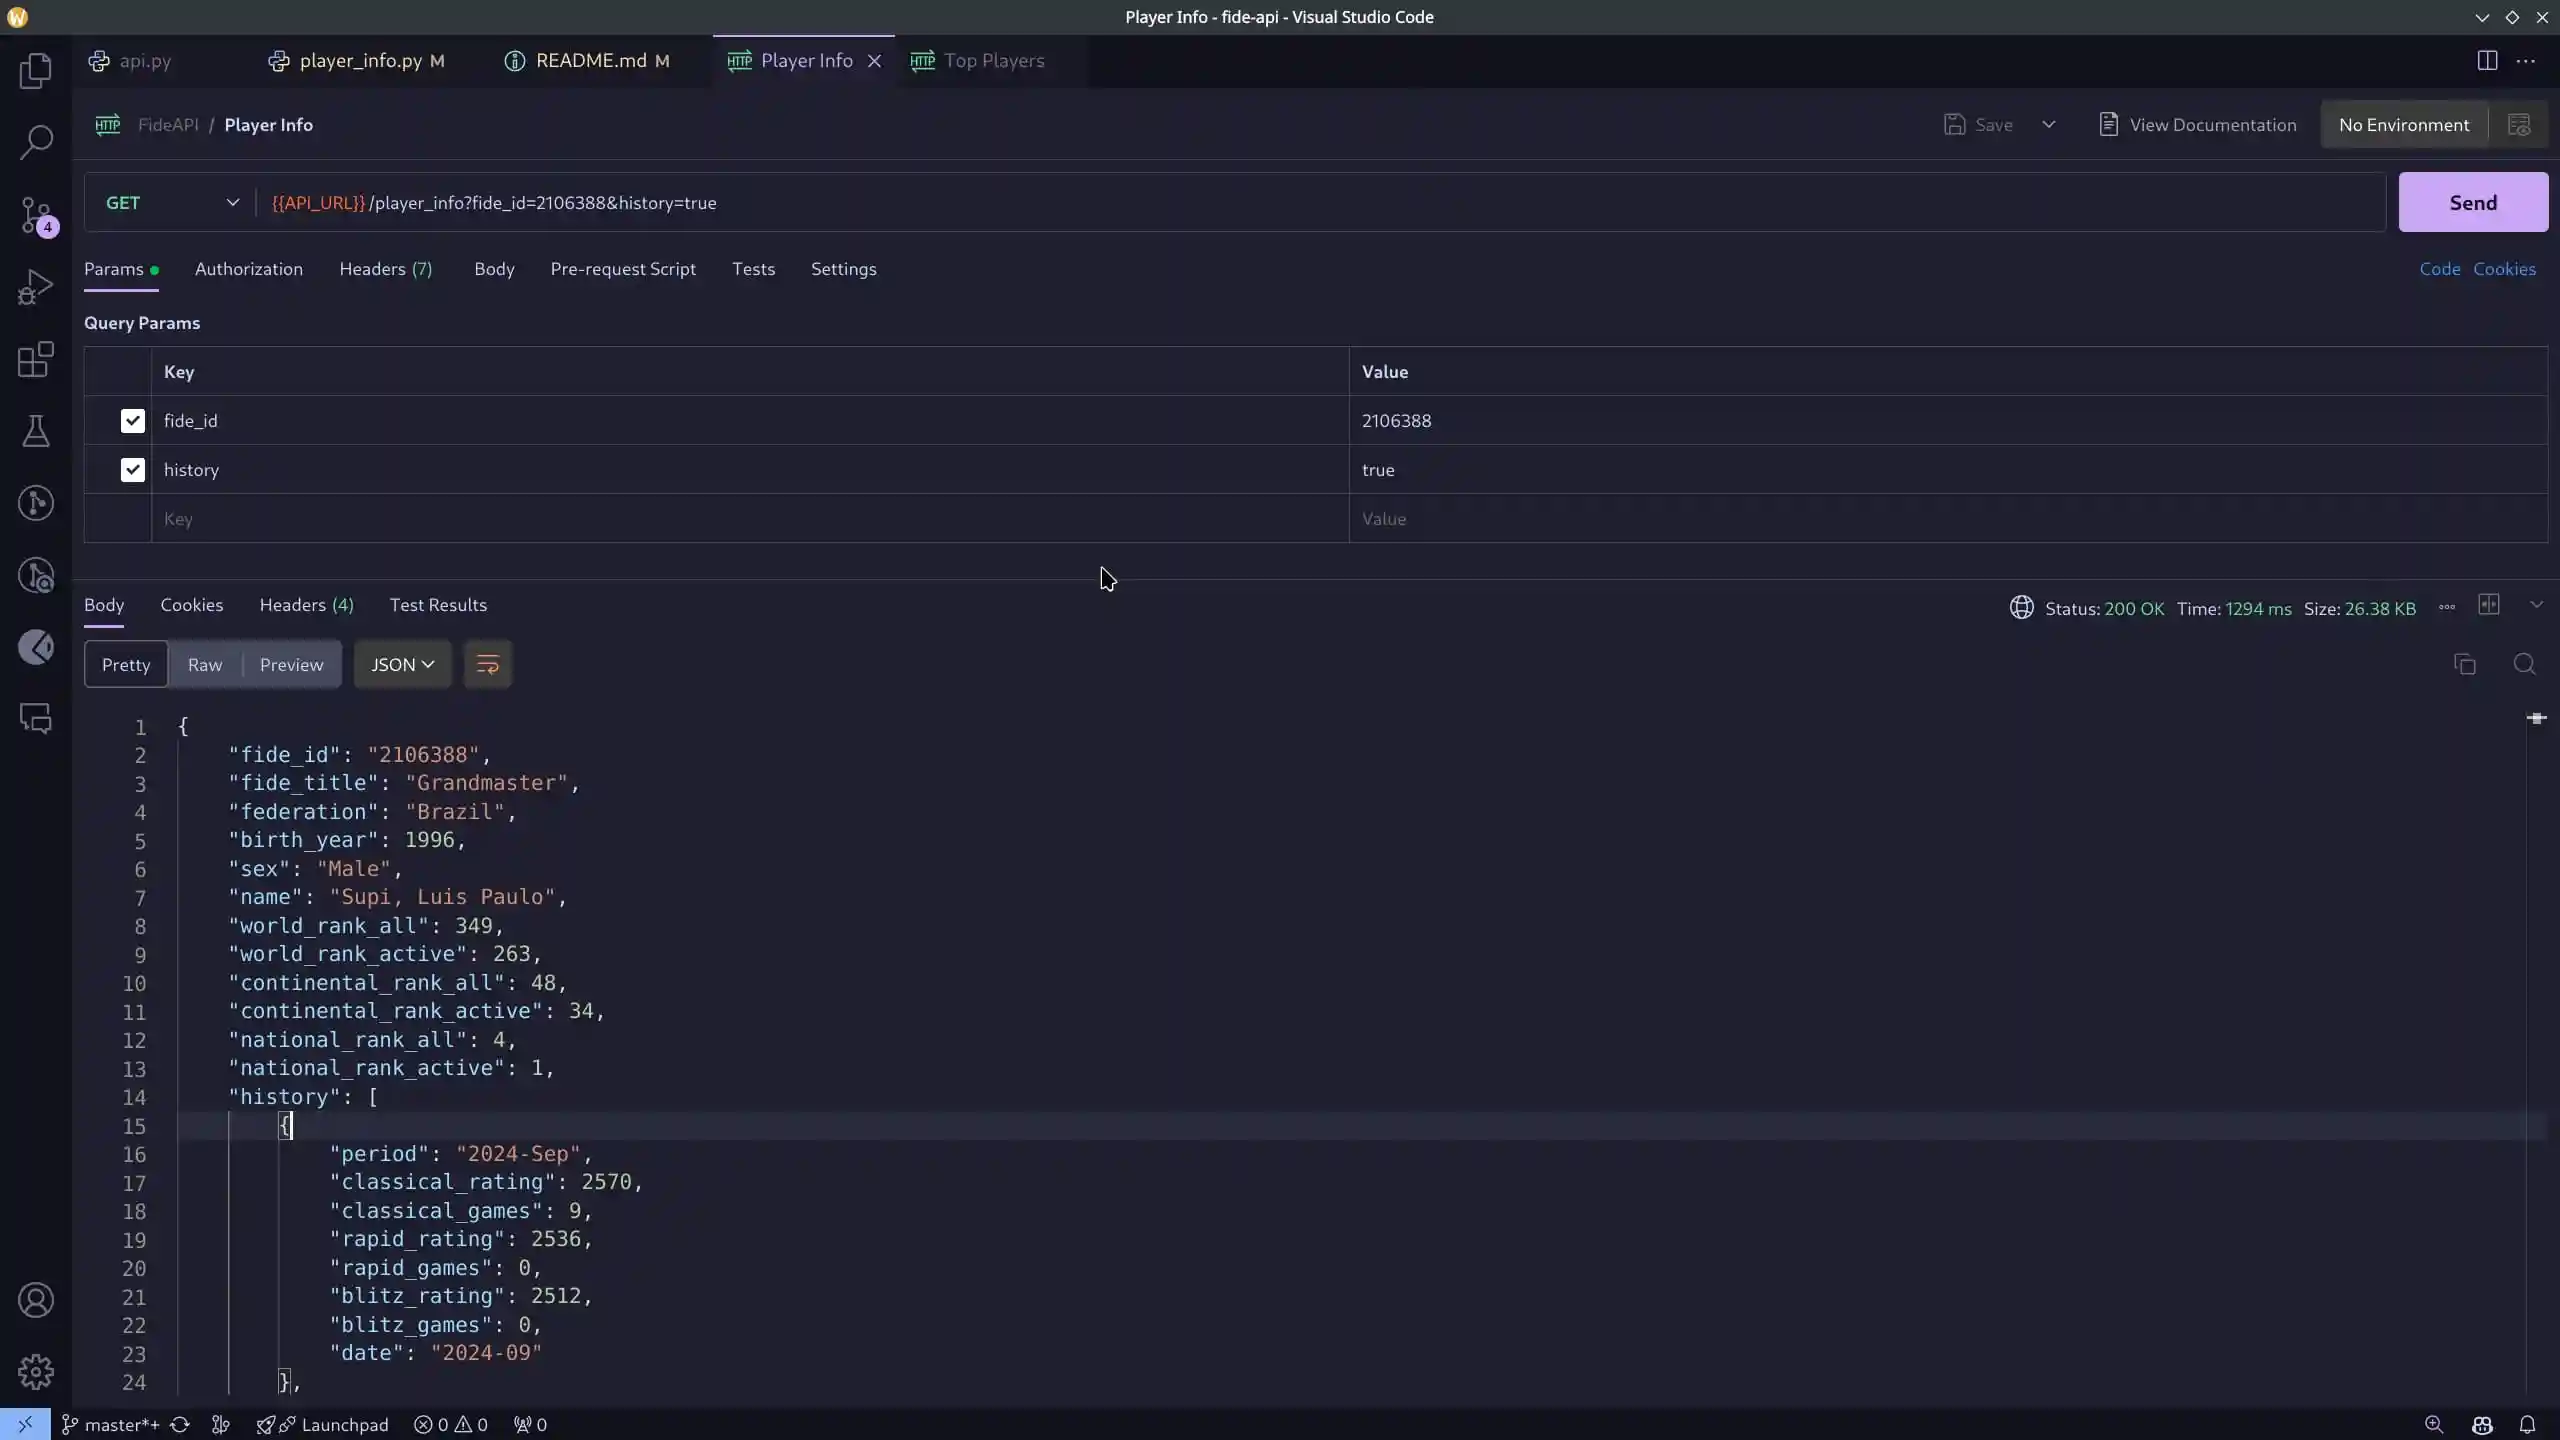The image size is (2560, 1440).
Task: Uncheck the fide_id query parameter
Action: tap(132, 420)
